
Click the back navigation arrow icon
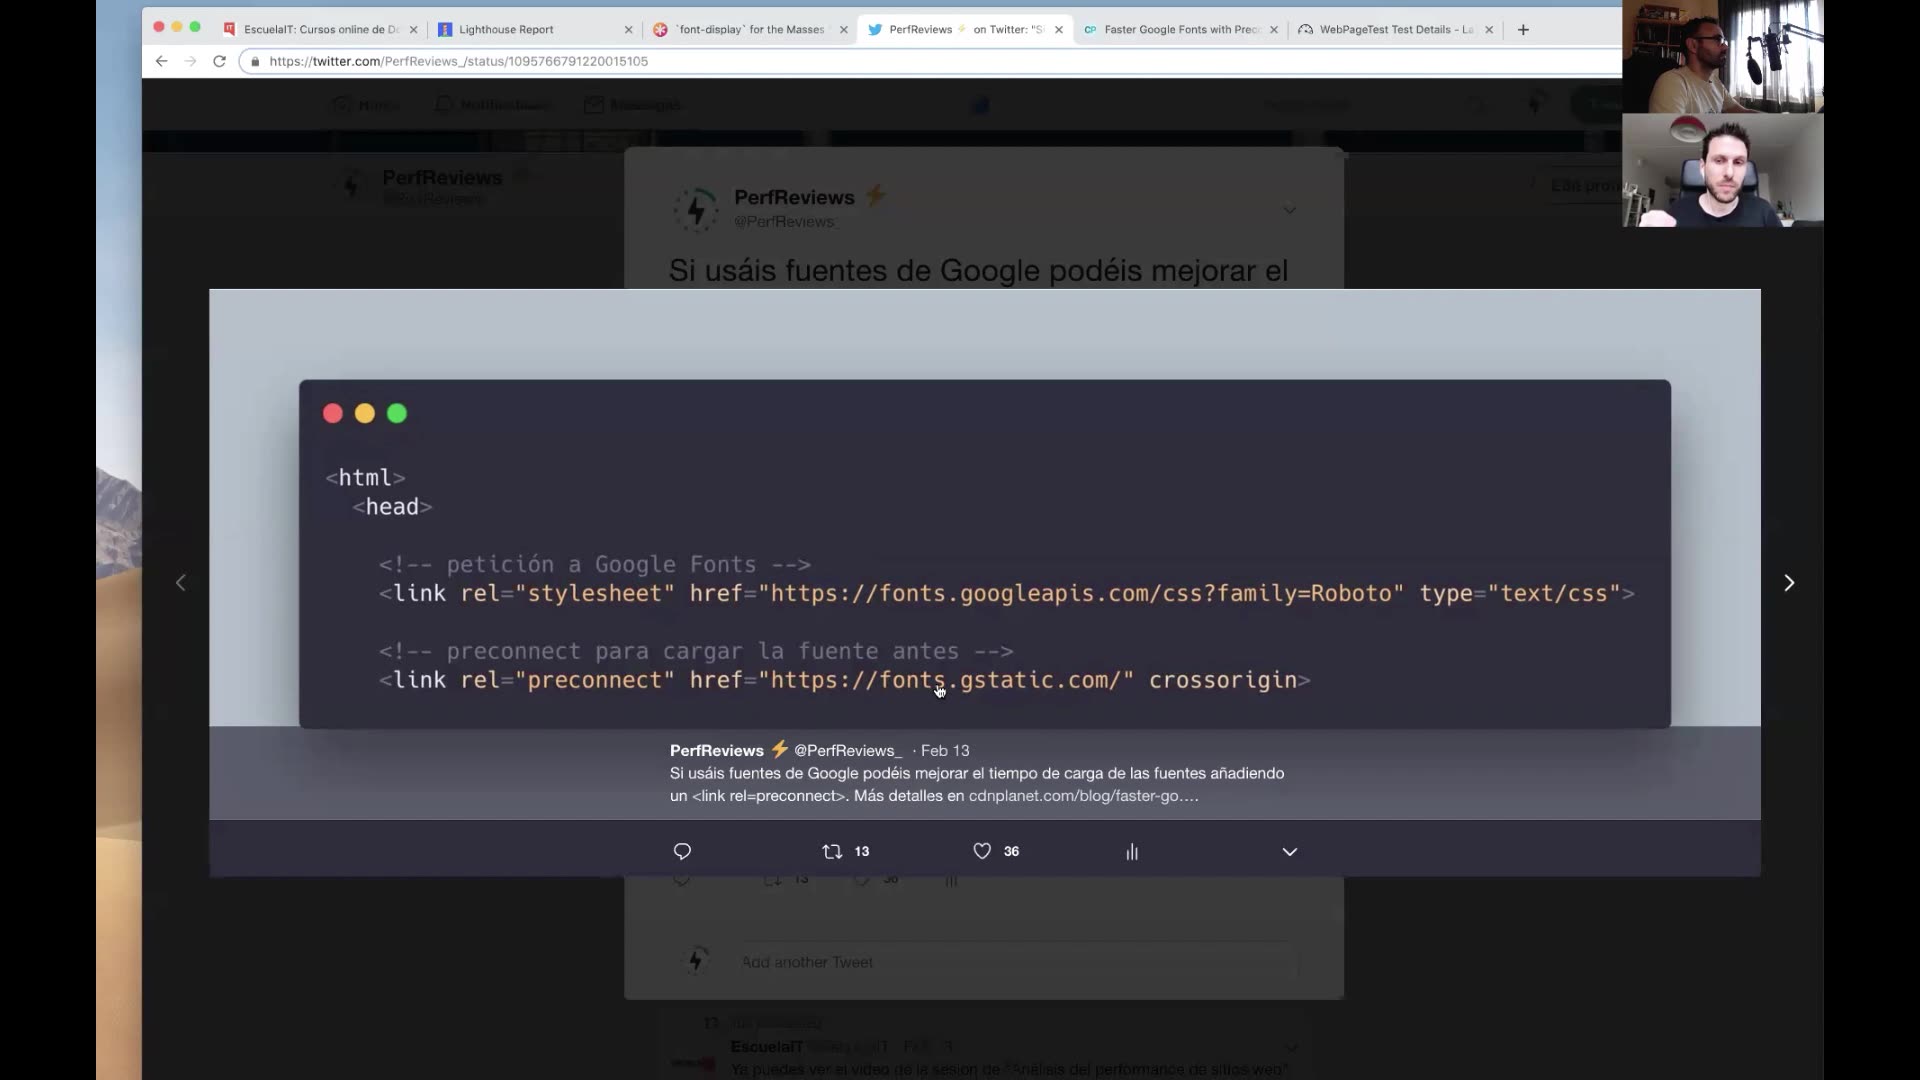click(x=160, y=61)
